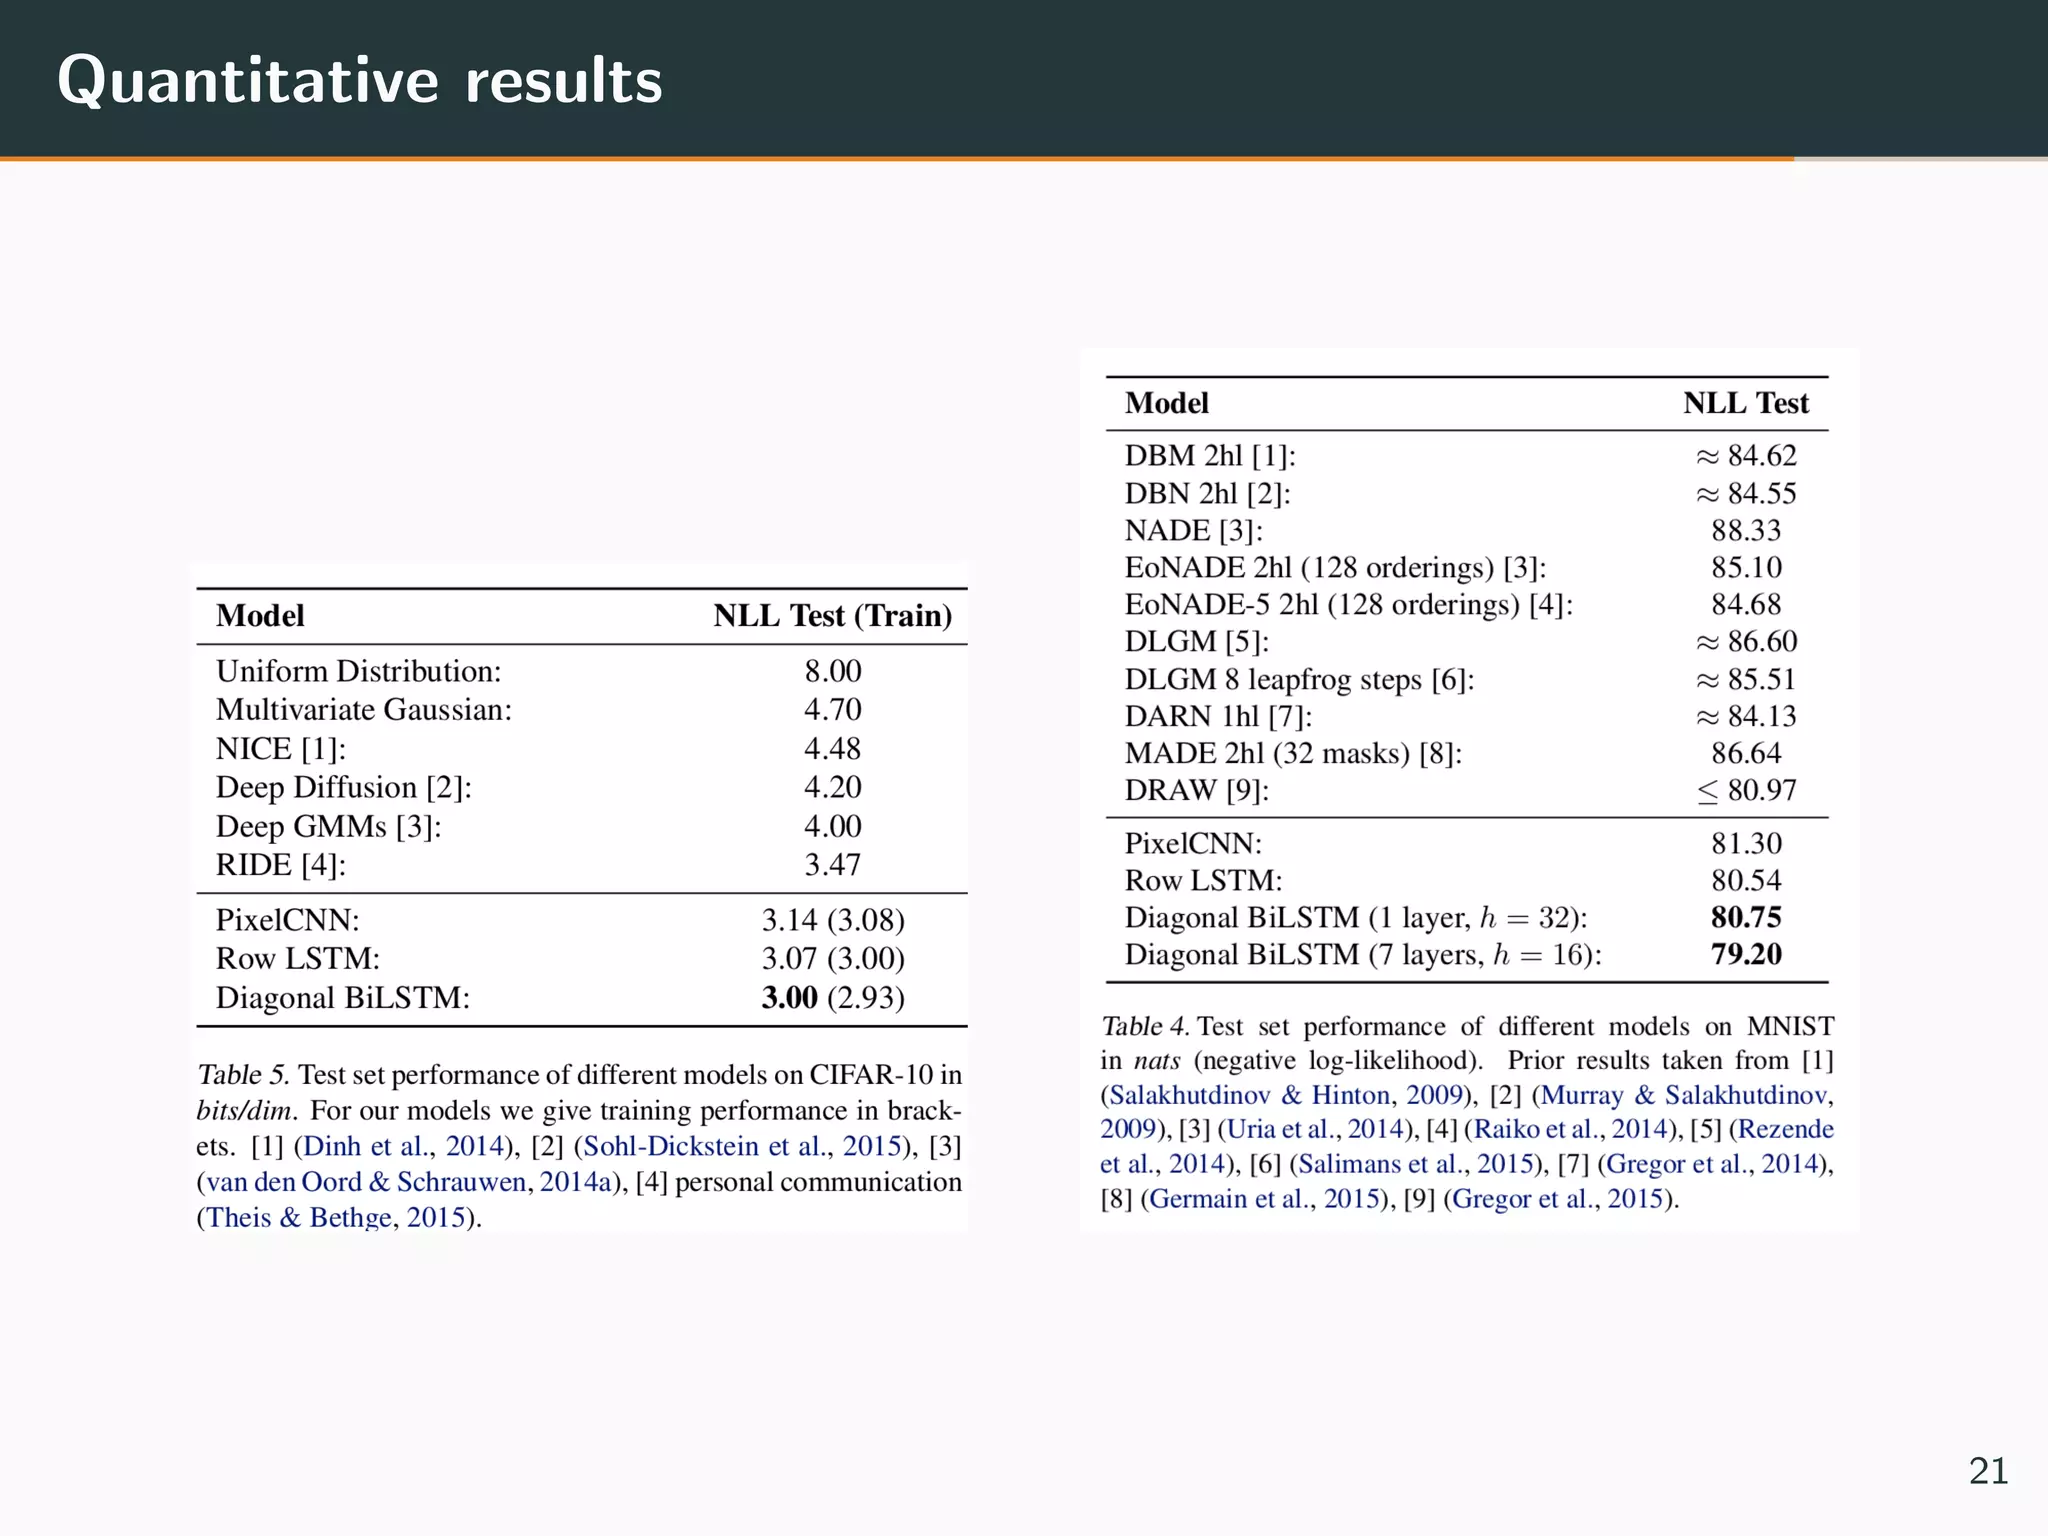
Task: Select the 'Deep Diffusion [2]:' row label
Action: [x=344, y=788]
